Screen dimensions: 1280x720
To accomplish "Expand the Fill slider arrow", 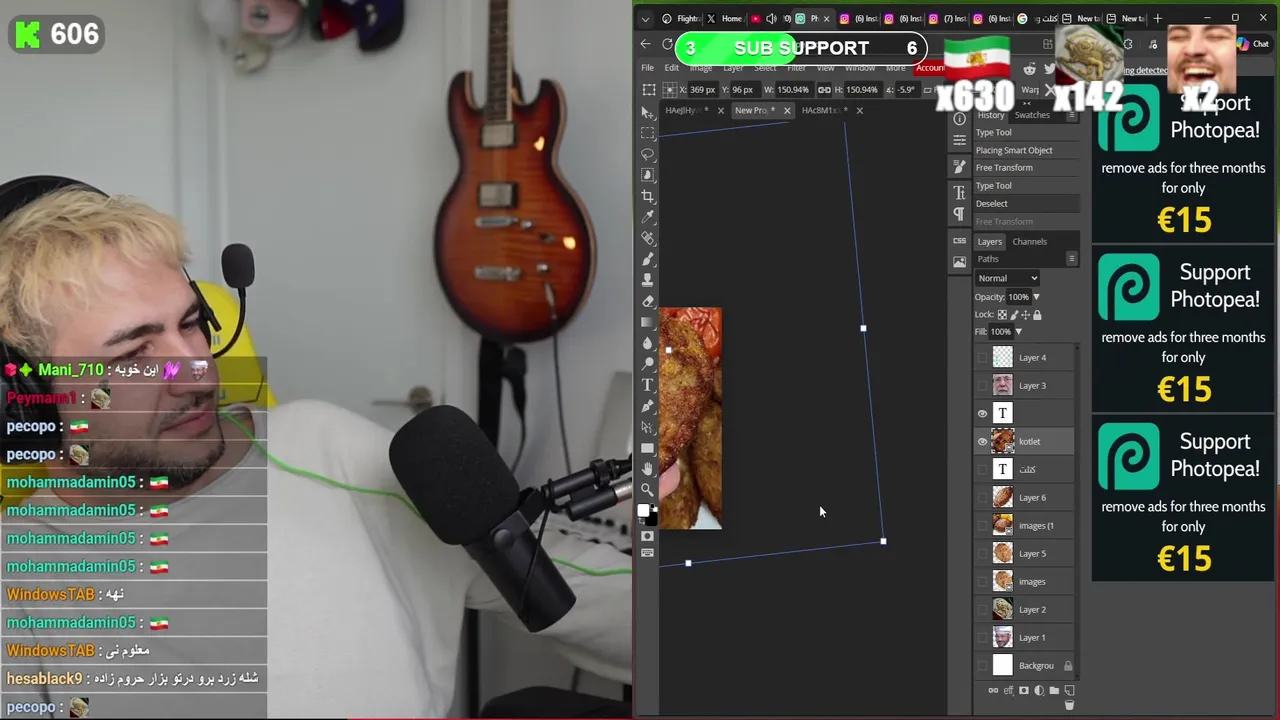I will 1018,332.
